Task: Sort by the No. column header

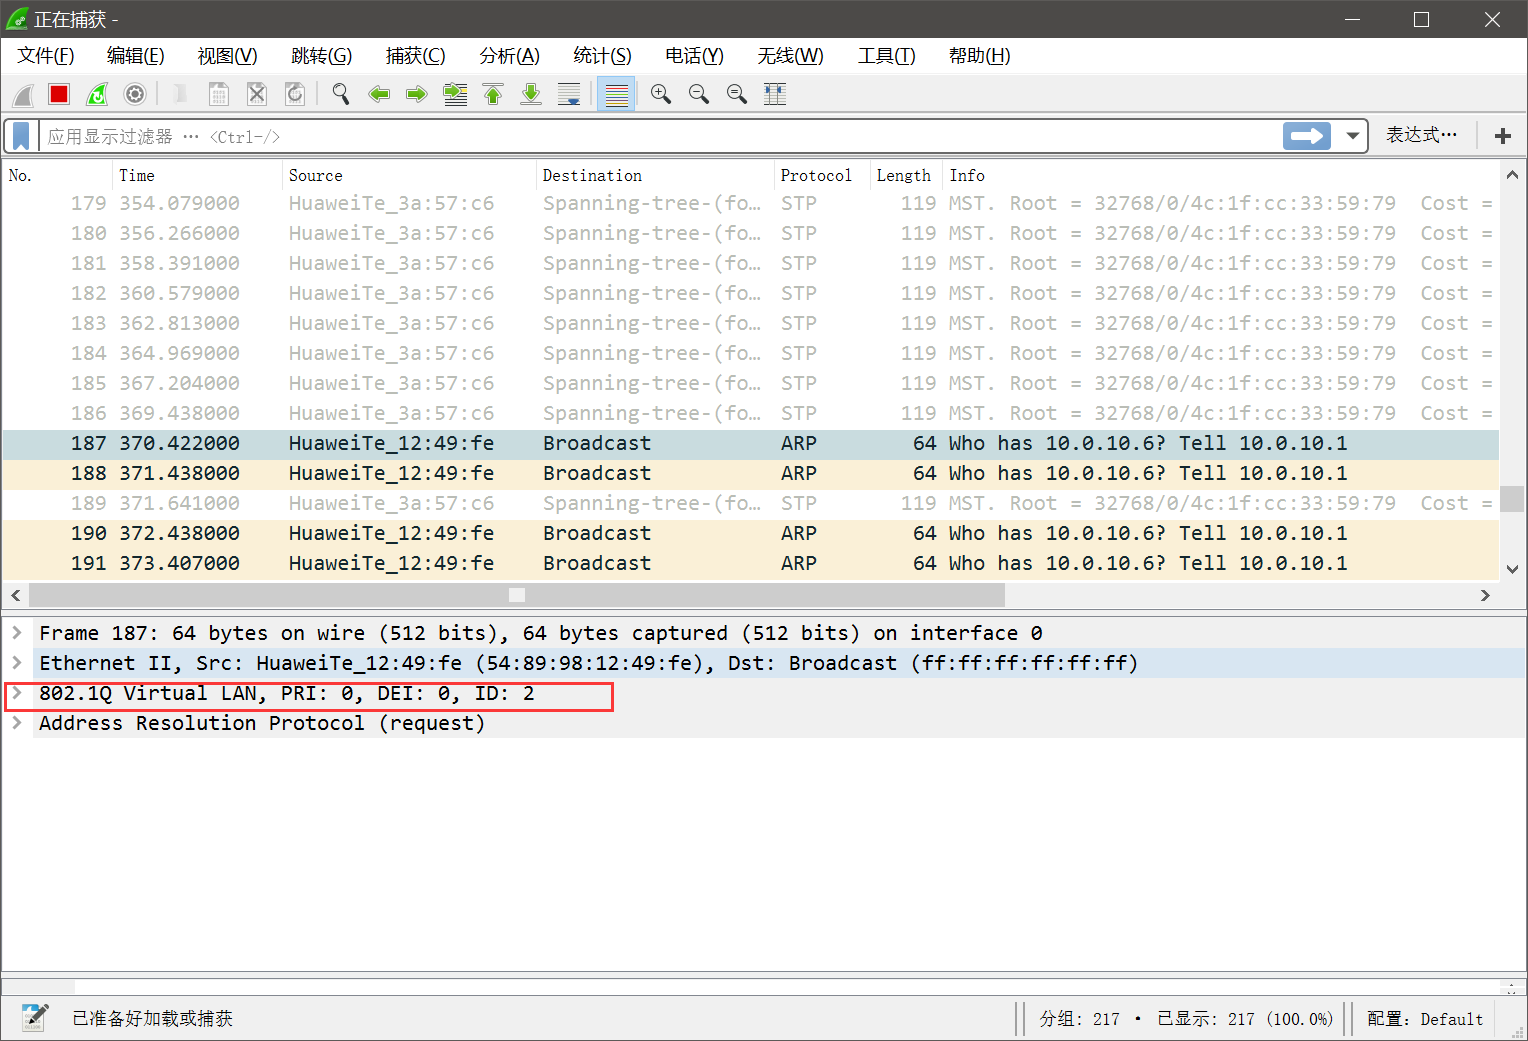Action: point(56,175)
